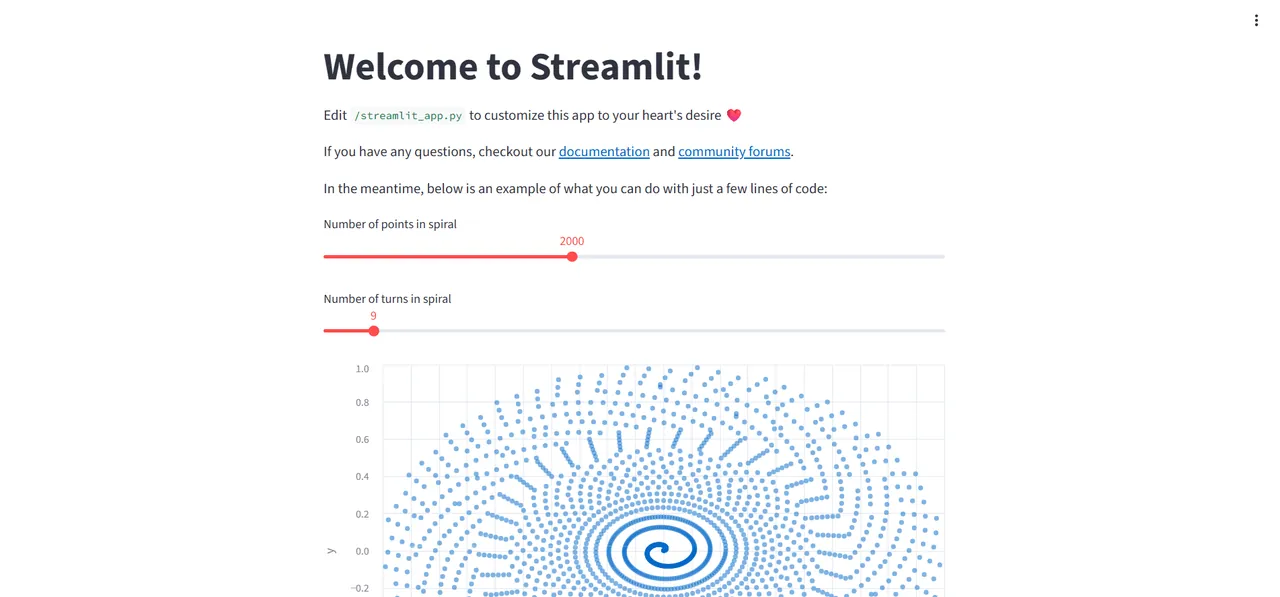Click the red value 9 above turns slider
The height and width of the screenshot is (597, 1280).
coord(374,316)
